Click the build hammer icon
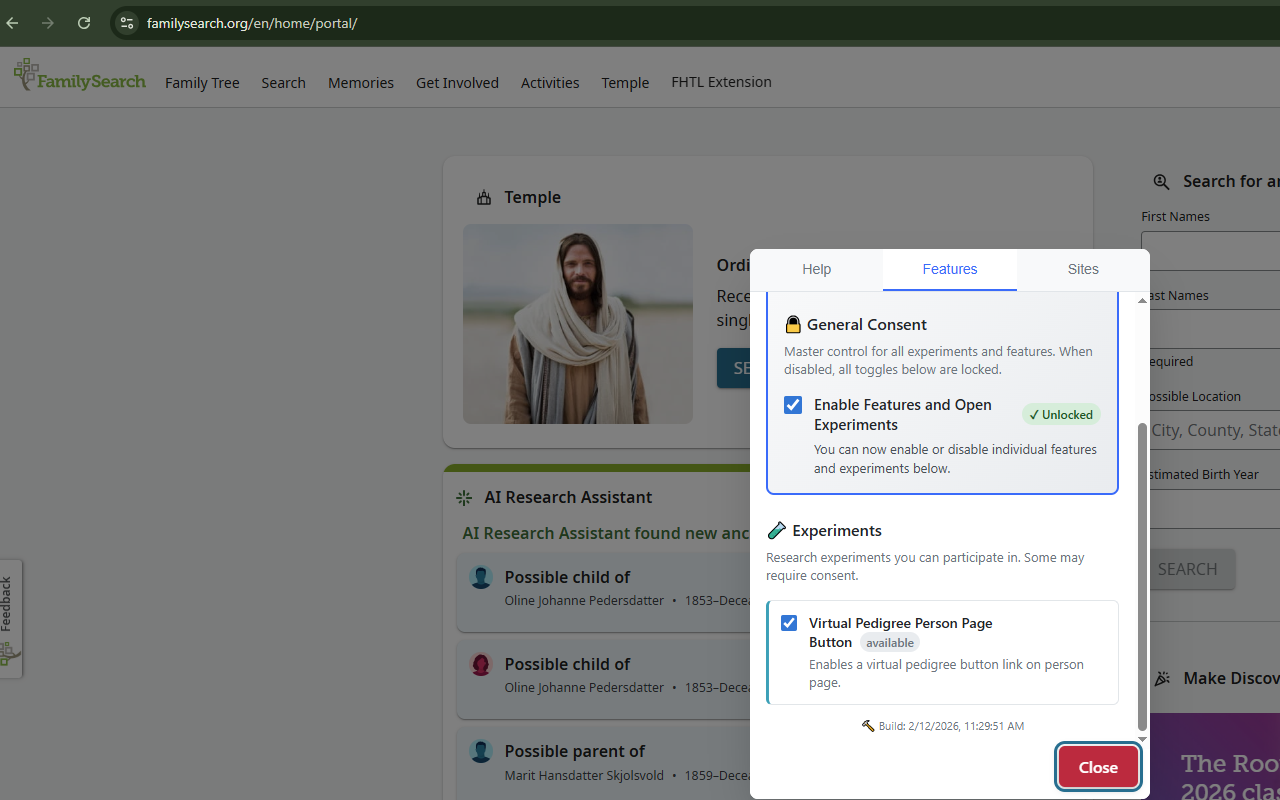This screenshot has width=1280, height=800. pyautogui.click(x=868, y=726)
